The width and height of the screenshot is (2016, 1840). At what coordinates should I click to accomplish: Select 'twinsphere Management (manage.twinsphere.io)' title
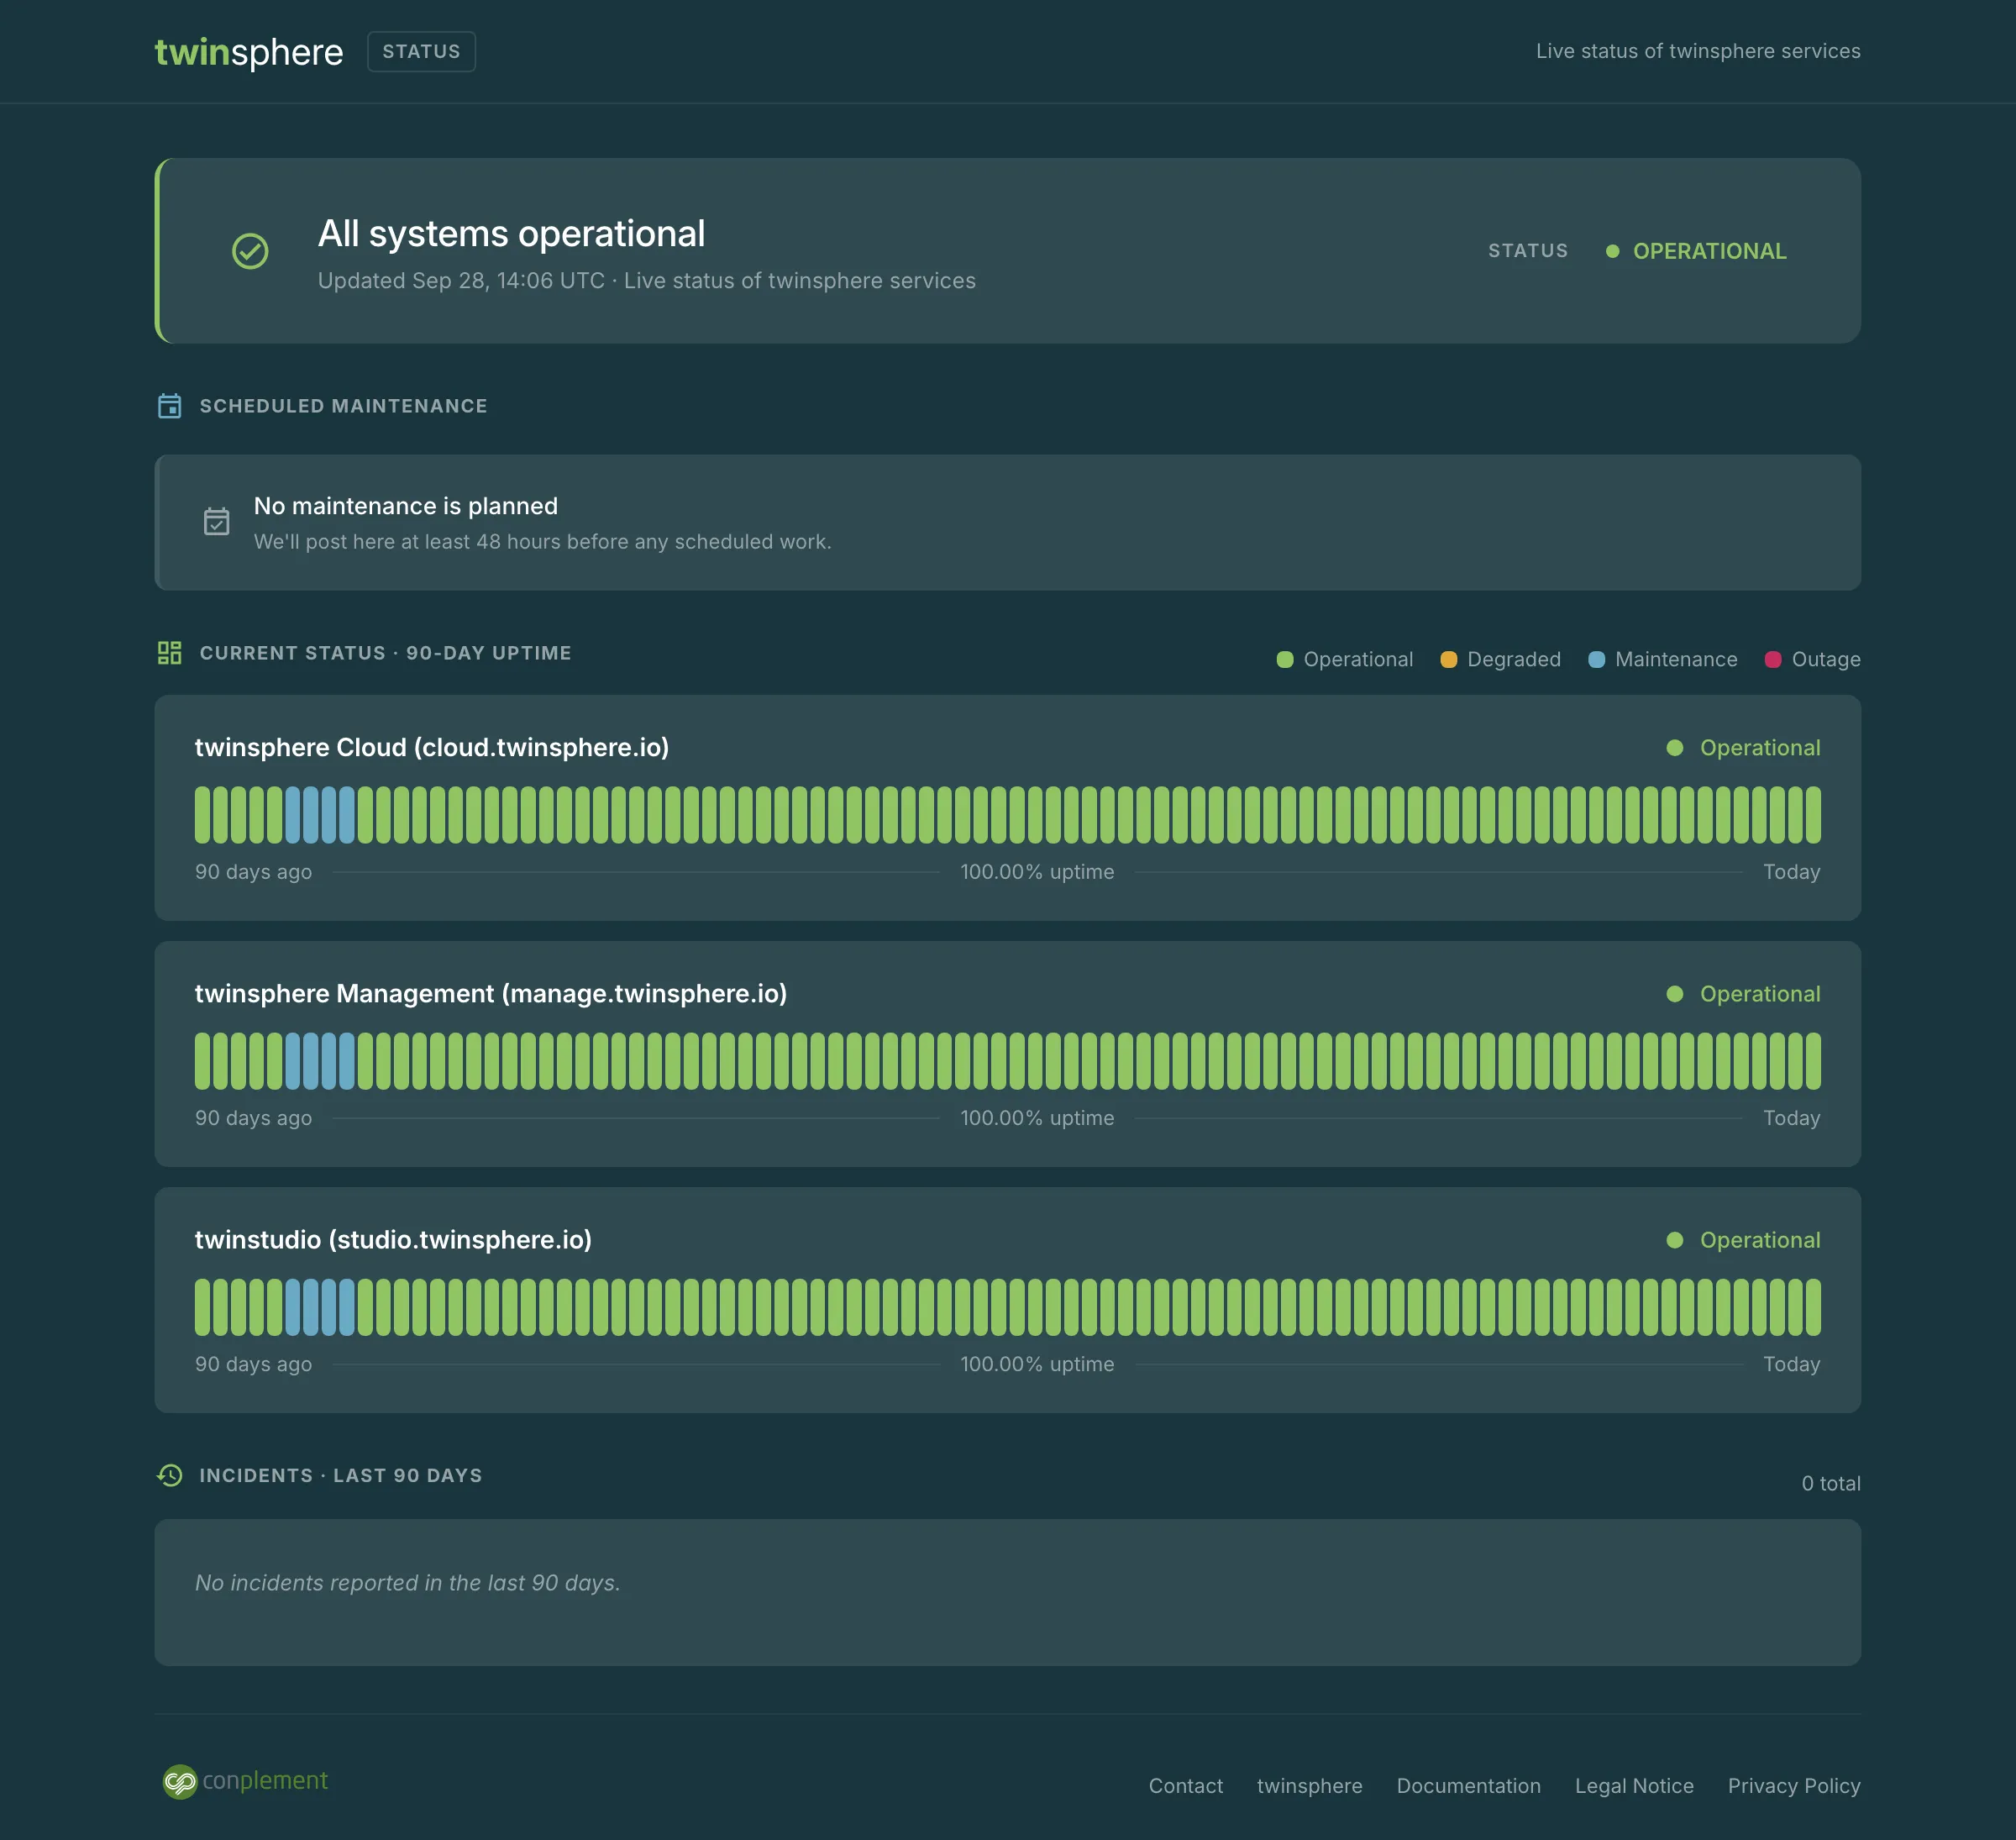click(491, 994)
